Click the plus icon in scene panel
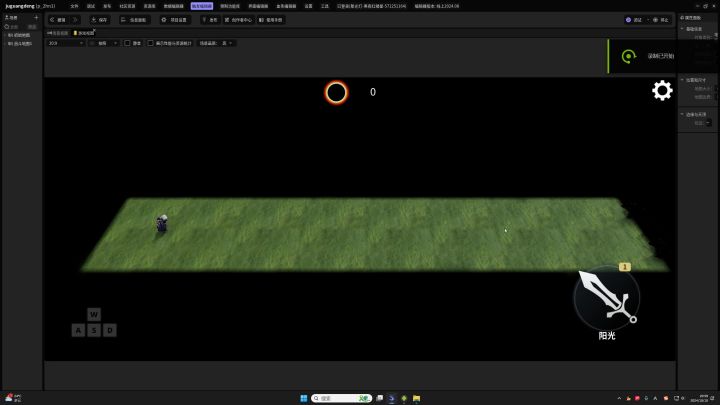720x405 pixels. (x=36, y=17)
